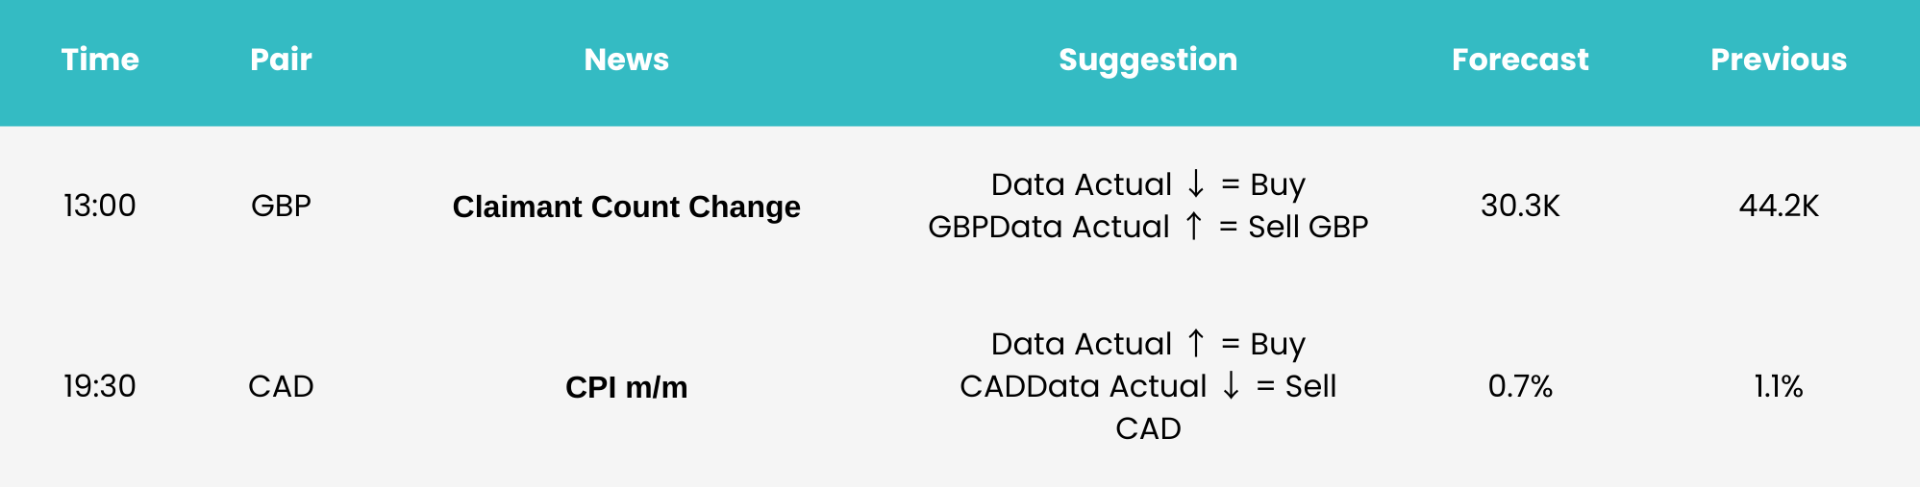Click the Previous column header
Image resolution: width=1920 pixels, height=487 pixels.
(1779, 59)
